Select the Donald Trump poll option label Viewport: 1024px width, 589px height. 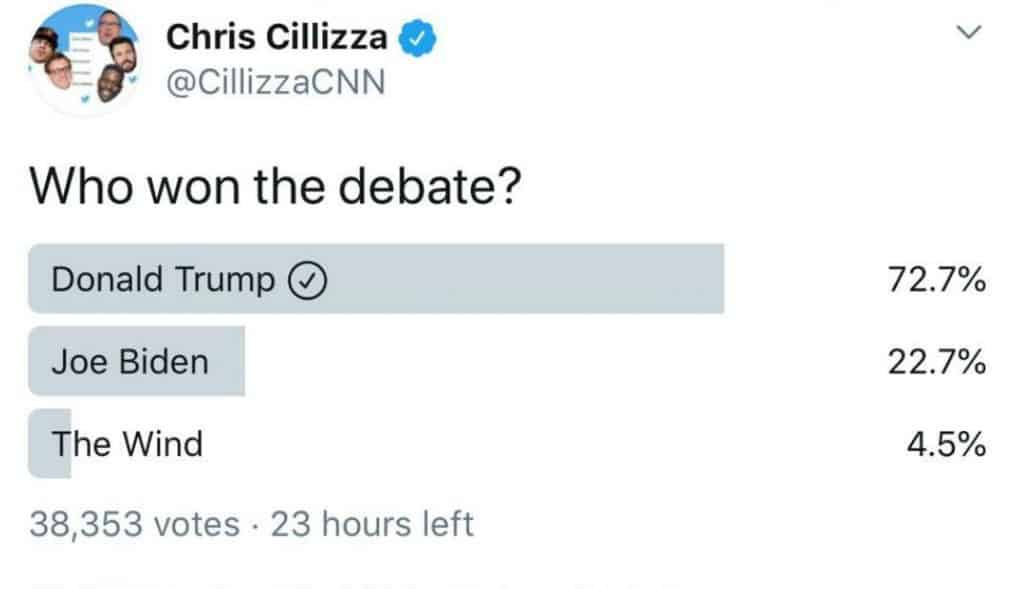[162, 280]
